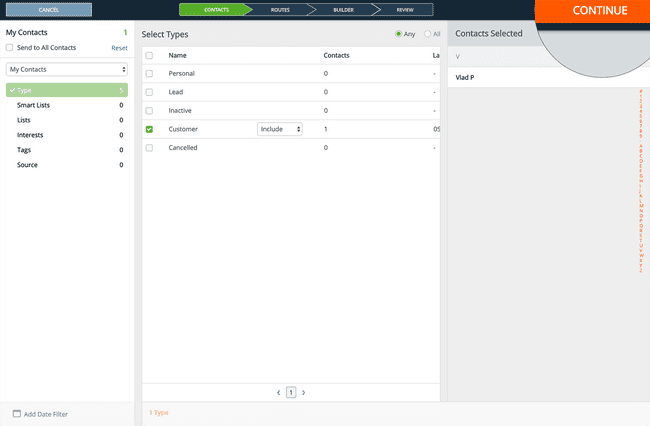This screenshot has width=650, height=426.
Task: Check the Lead type checkbox
Action: pyautogui.click(x=149, y=92)
